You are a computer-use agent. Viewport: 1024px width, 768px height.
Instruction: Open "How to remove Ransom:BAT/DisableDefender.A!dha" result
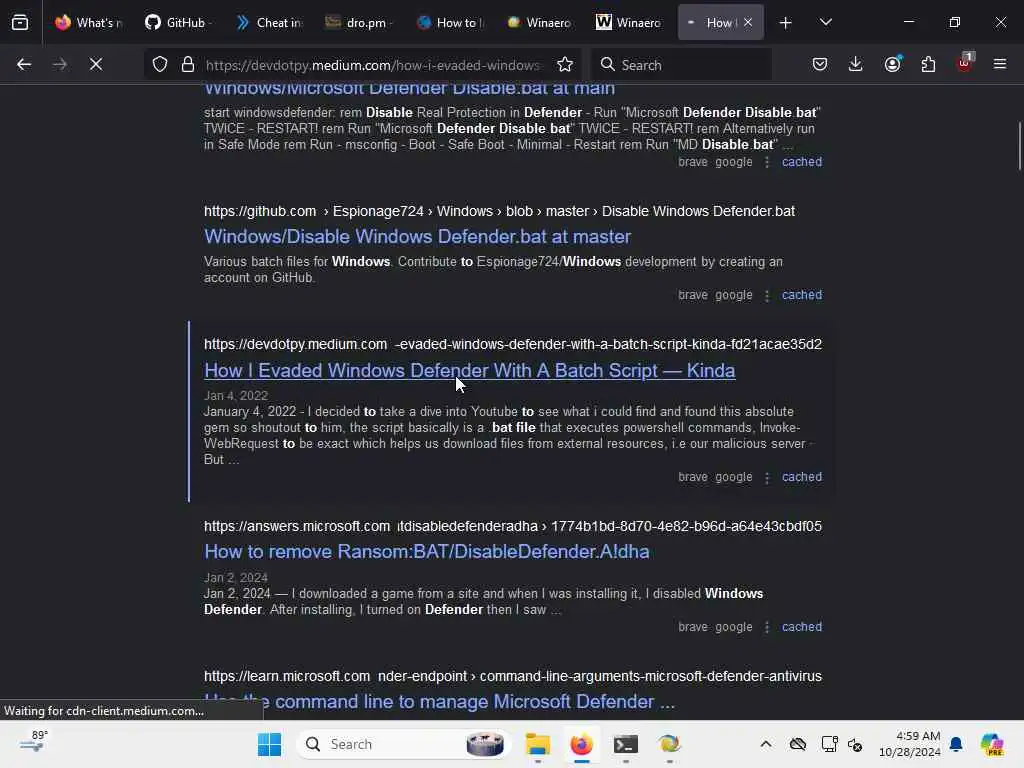[426, 551]
